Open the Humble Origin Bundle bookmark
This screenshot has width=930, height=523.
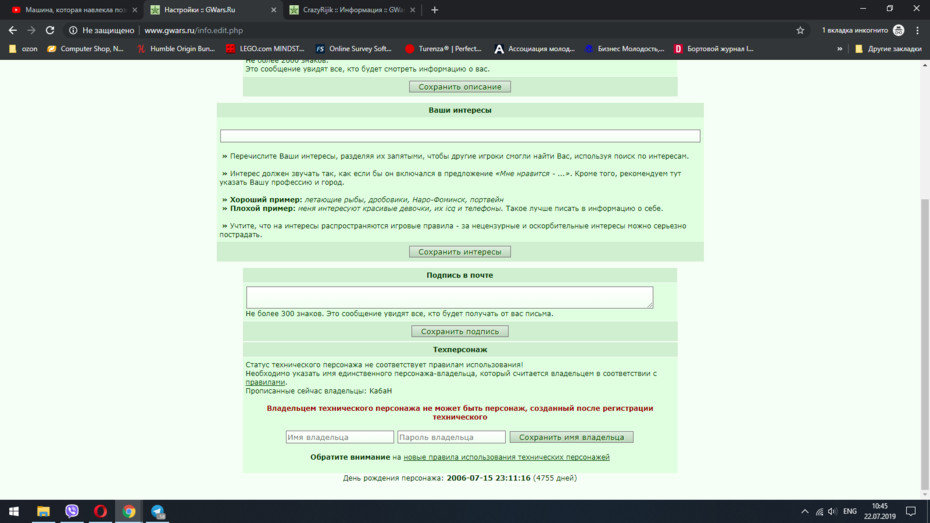(176, 49)
